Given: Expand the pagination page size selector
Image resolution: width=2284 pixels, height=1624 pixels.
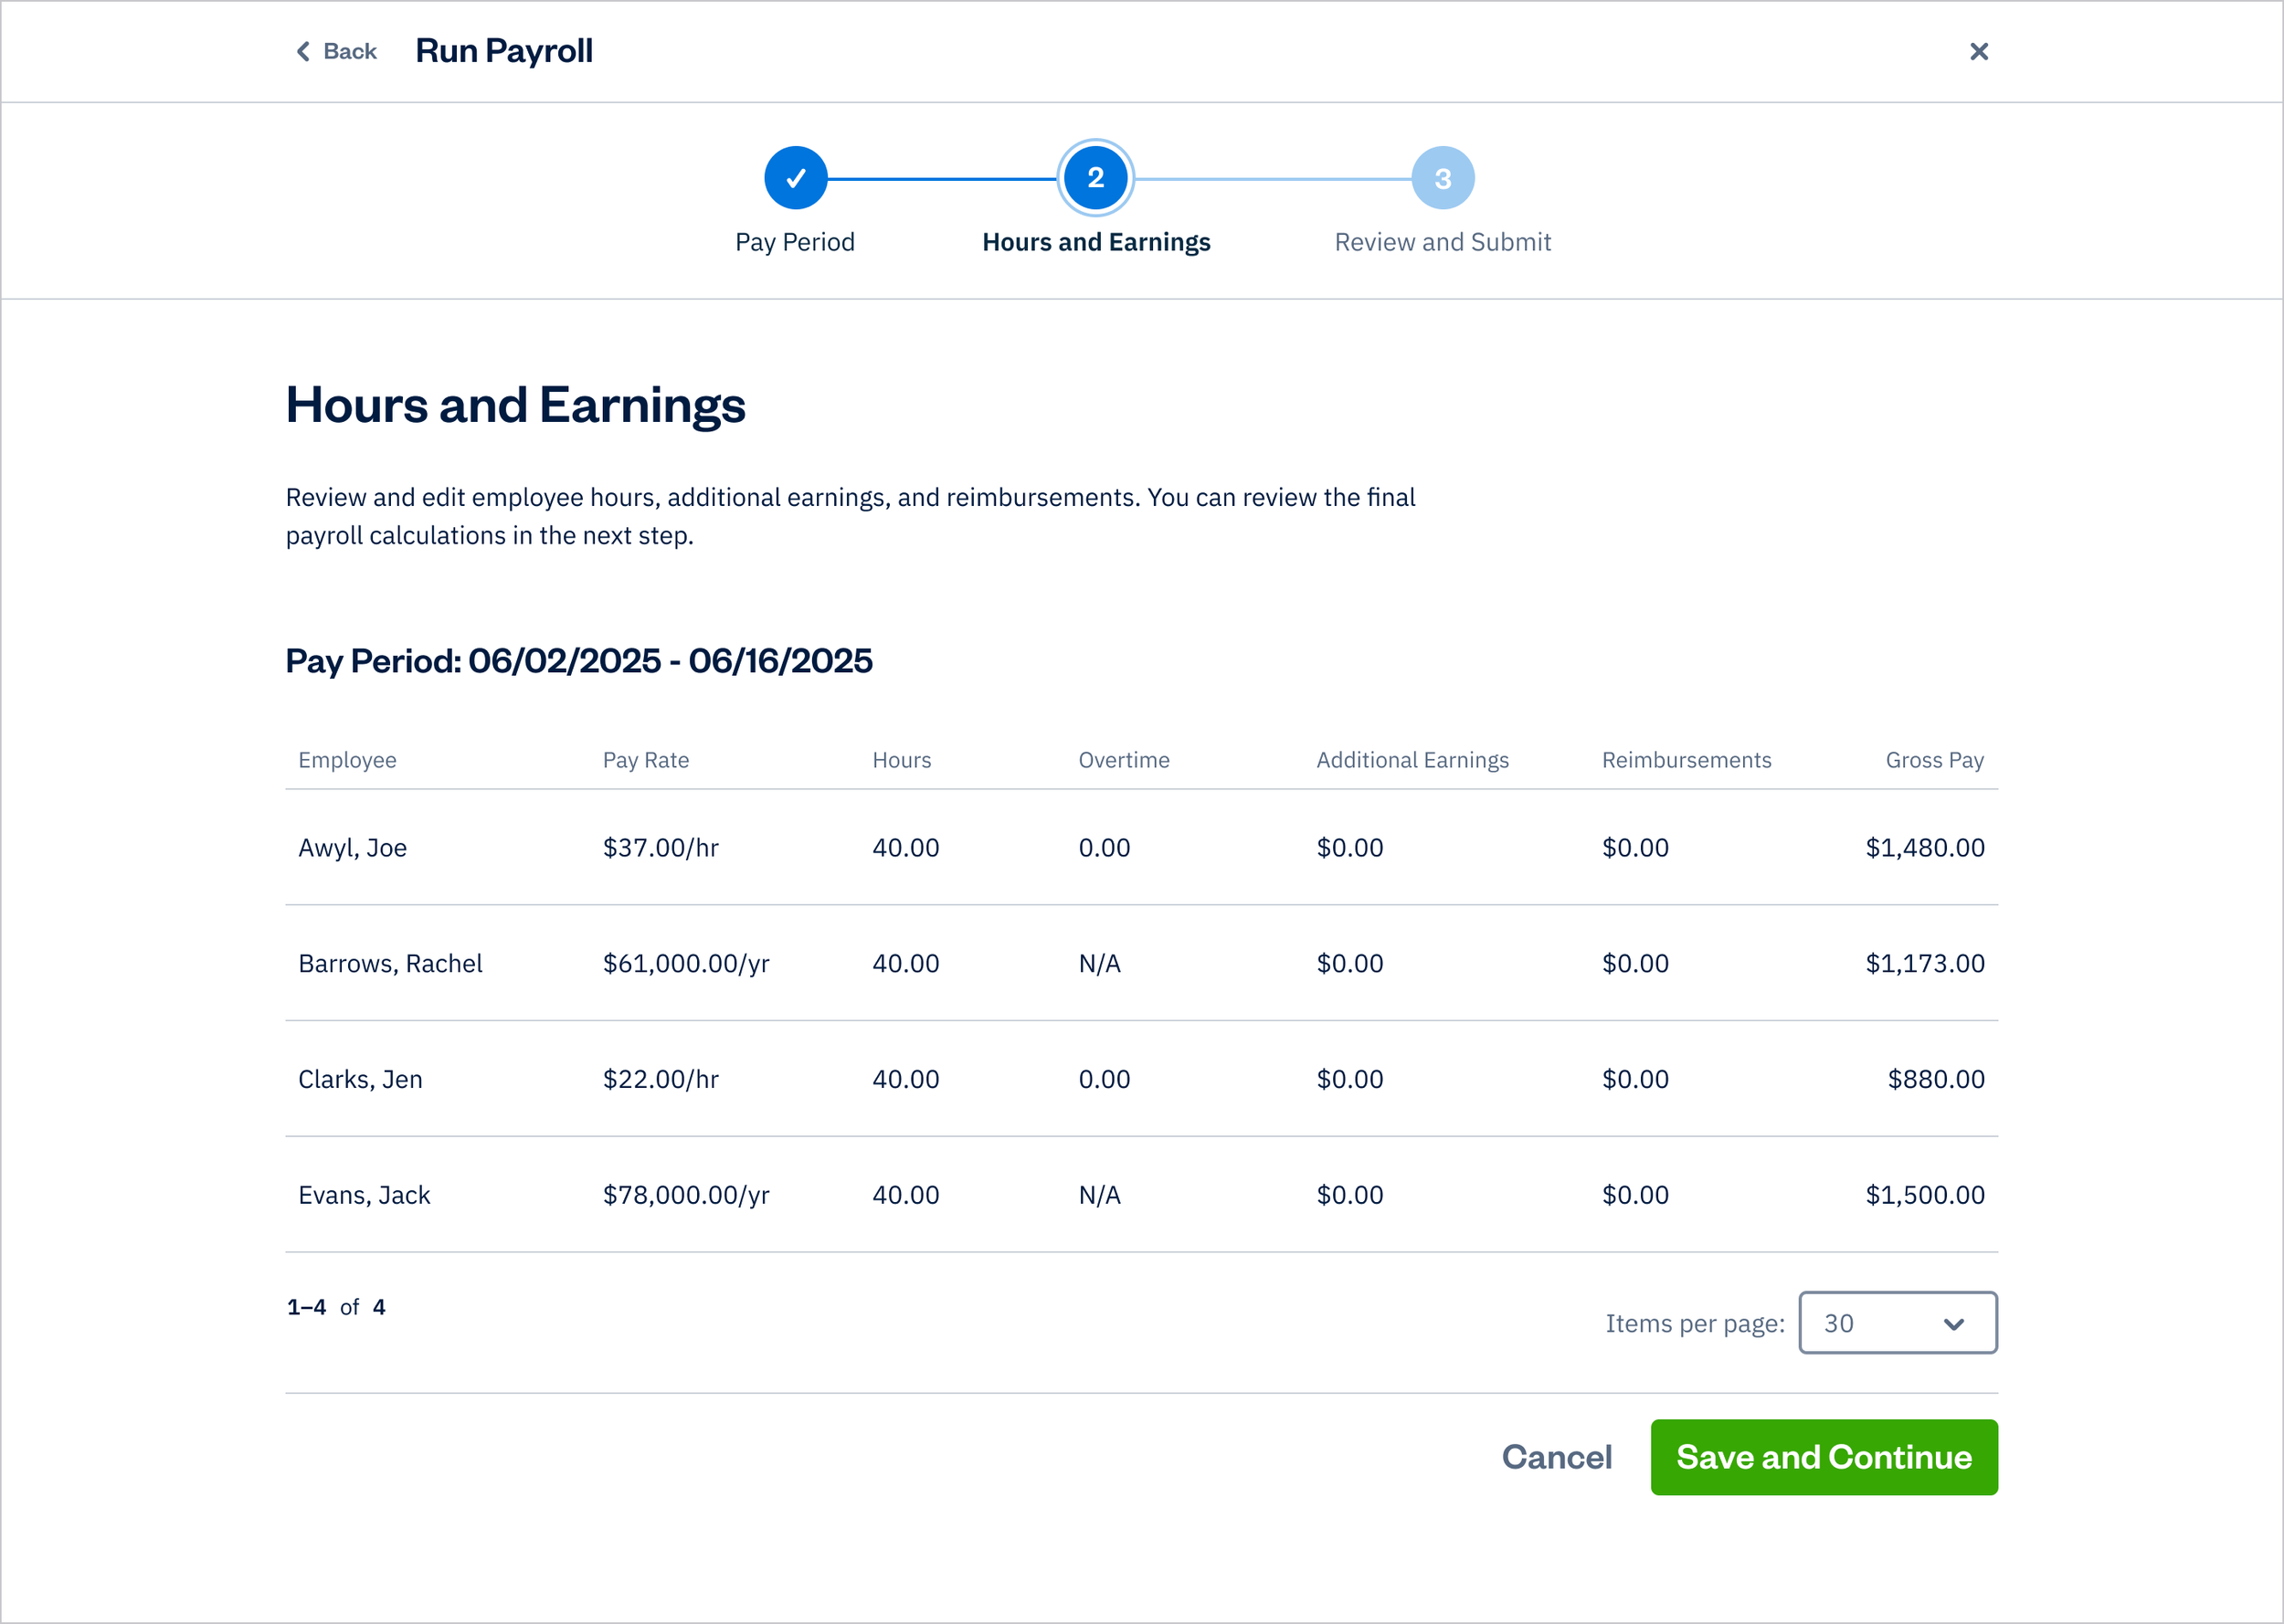Looking at the screenshot, I should 1897,1323.
